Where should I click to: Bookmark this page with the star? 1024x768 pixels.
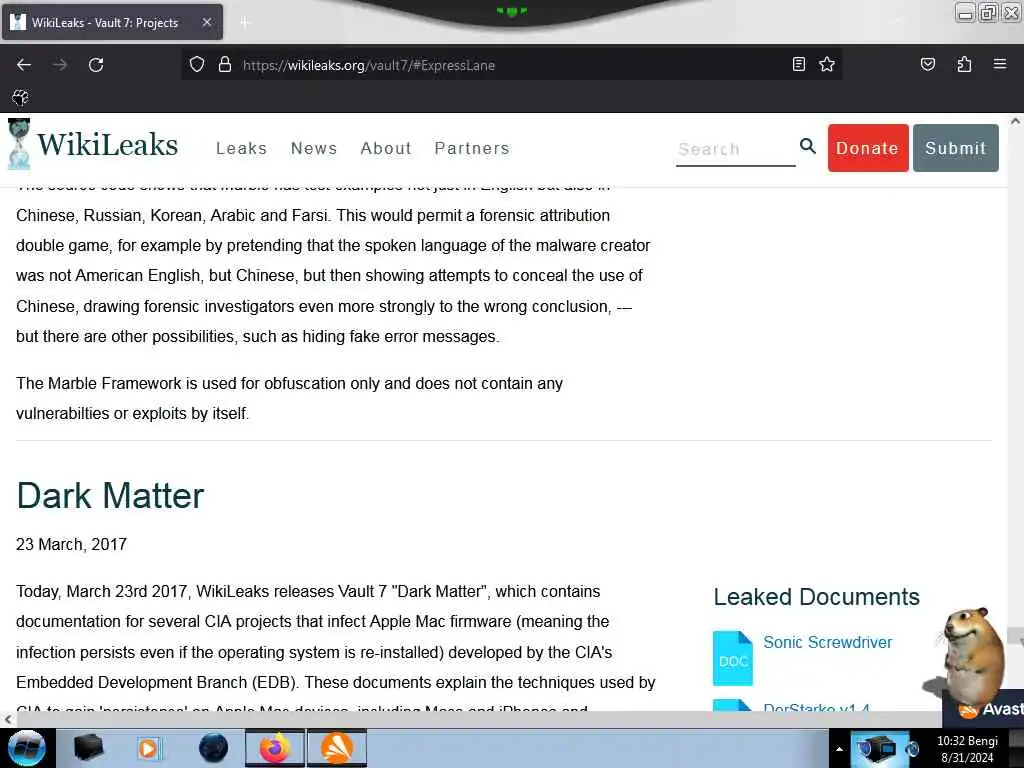827,64
